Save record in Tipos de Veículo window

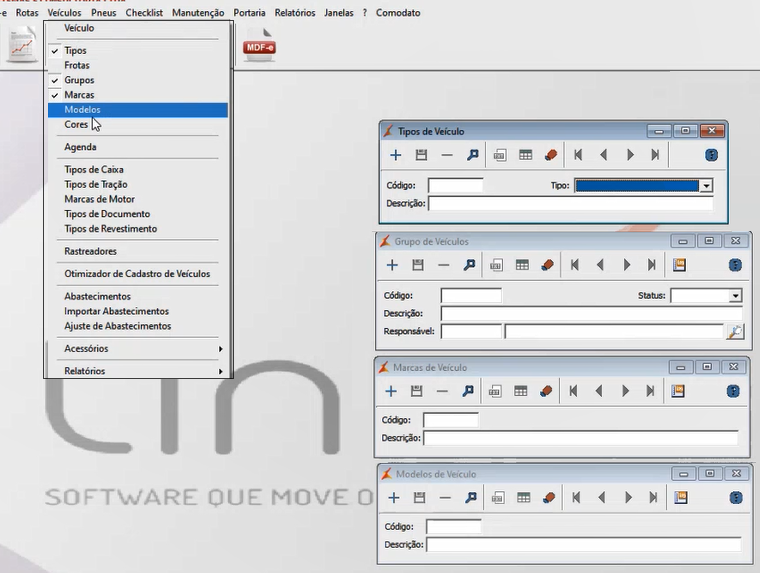[x=421, y=155]
